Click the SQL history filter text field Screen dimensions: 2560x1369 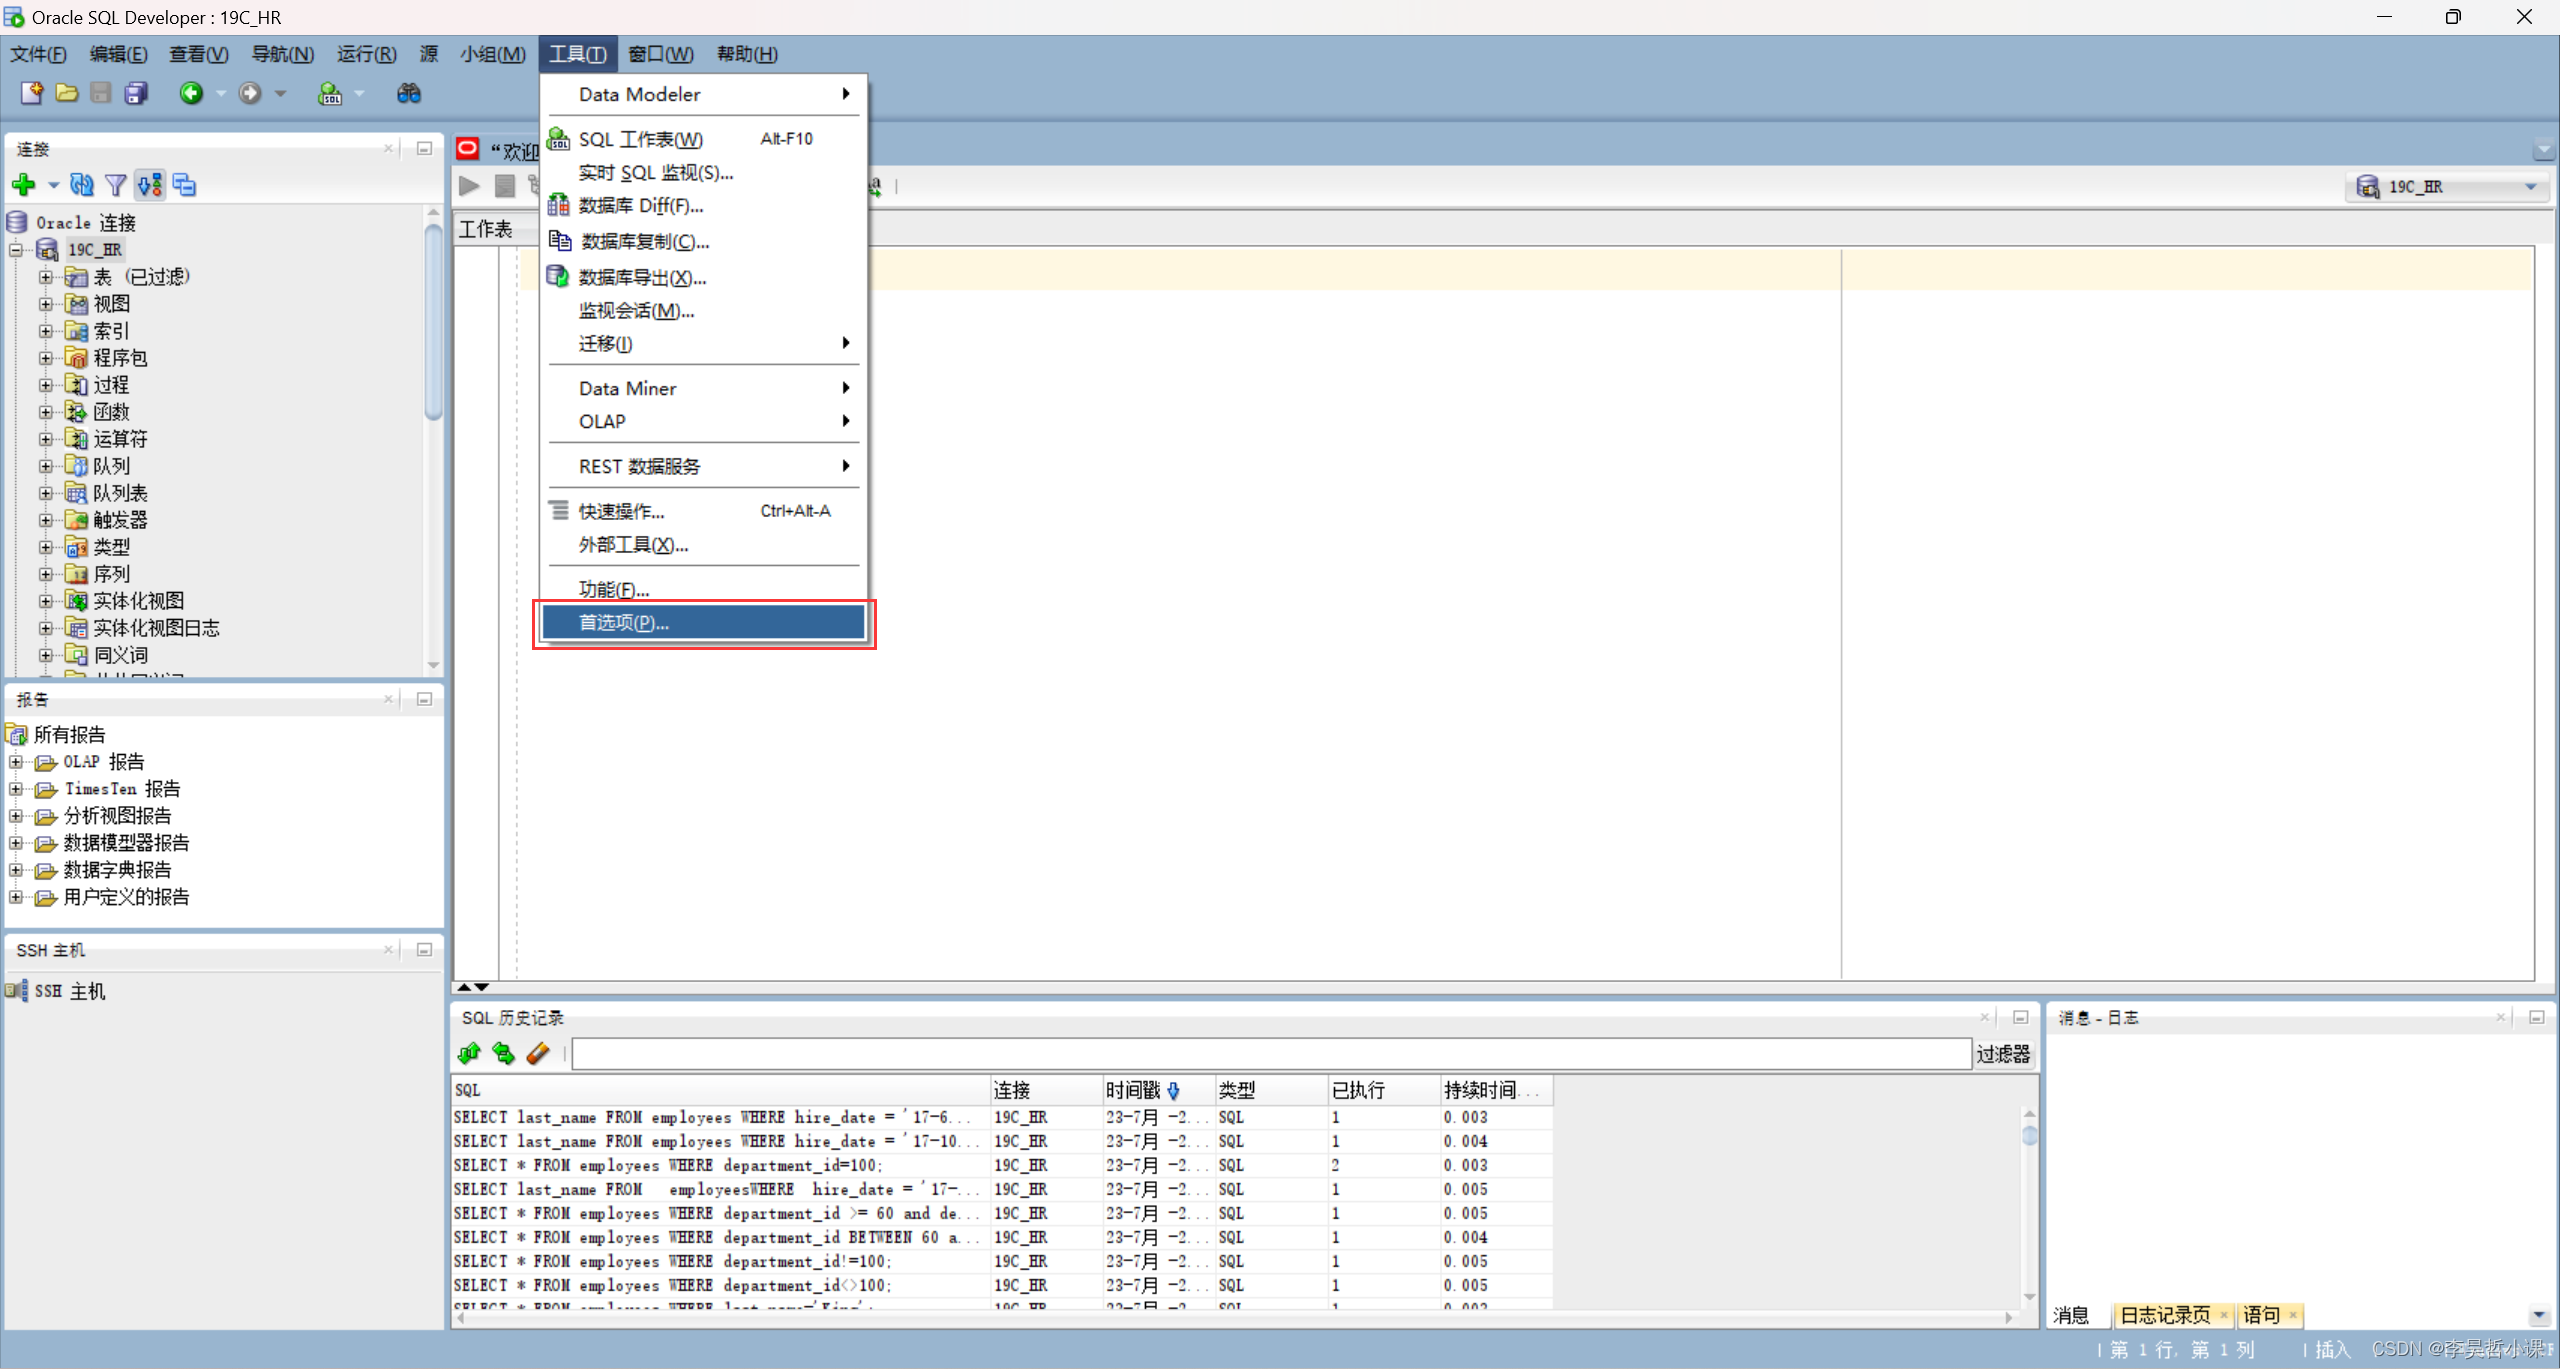[x=1271, y=1054]
